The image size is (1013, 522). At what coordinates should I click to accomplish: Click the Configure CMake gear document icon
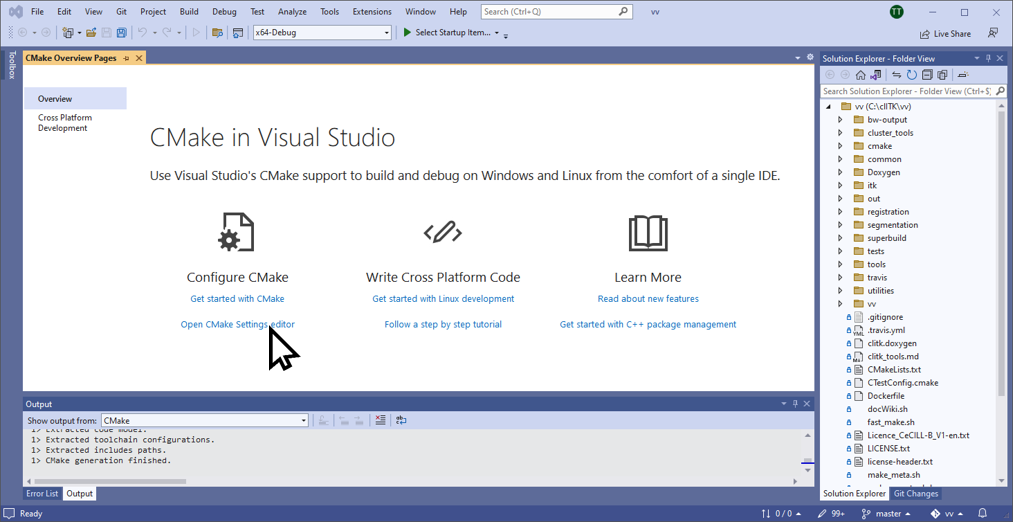[236, 232]
